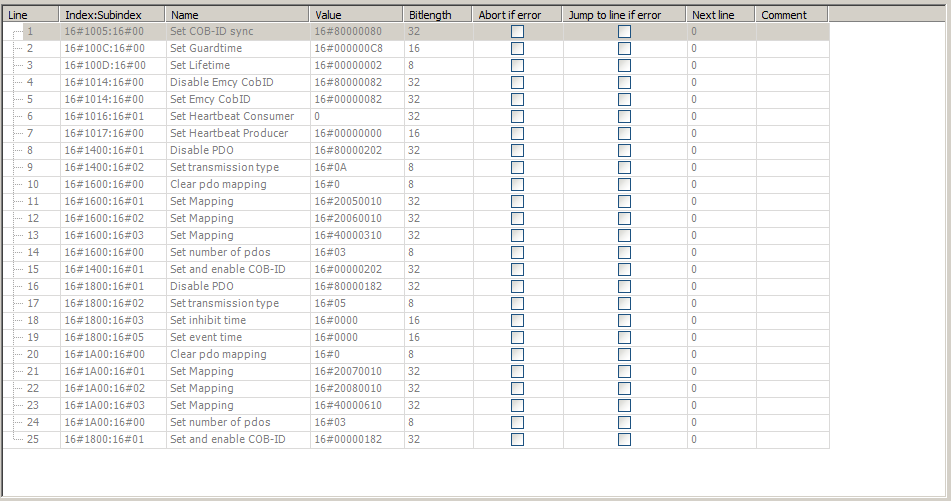The height and width of the screenshot is (501, 951).
Task: Click the Comment column header
Action: (792, 15)
